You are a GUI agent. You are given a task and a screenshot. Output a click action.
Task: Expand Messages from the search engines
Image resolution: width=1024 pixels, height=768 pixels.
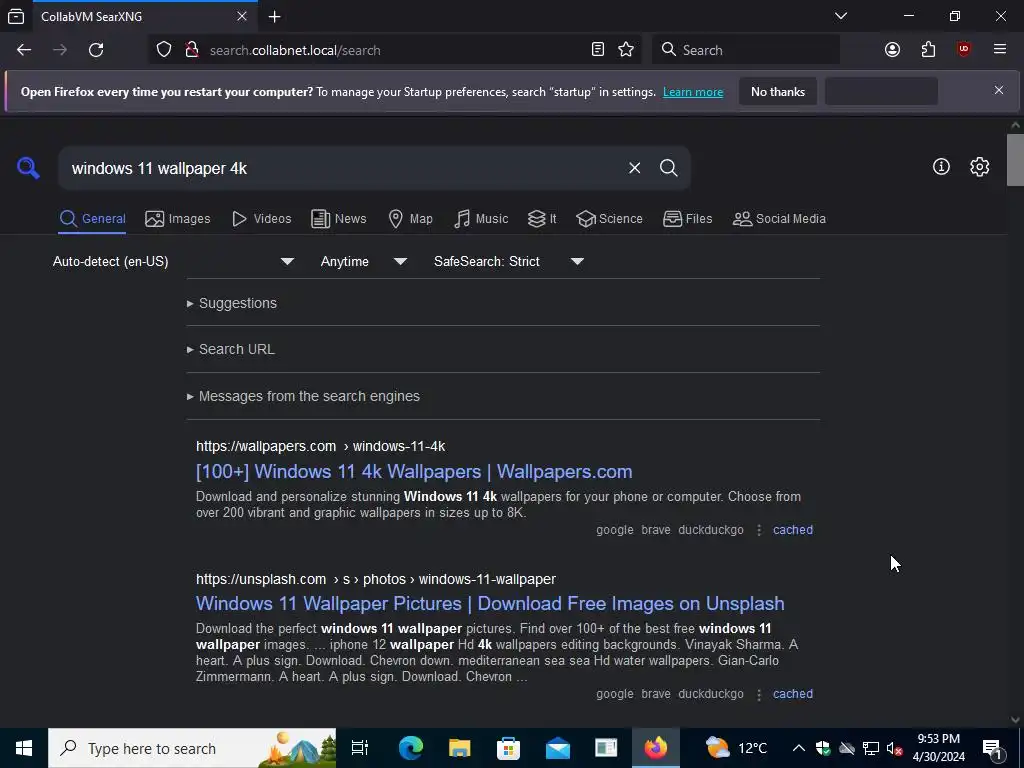click(304, 396)
